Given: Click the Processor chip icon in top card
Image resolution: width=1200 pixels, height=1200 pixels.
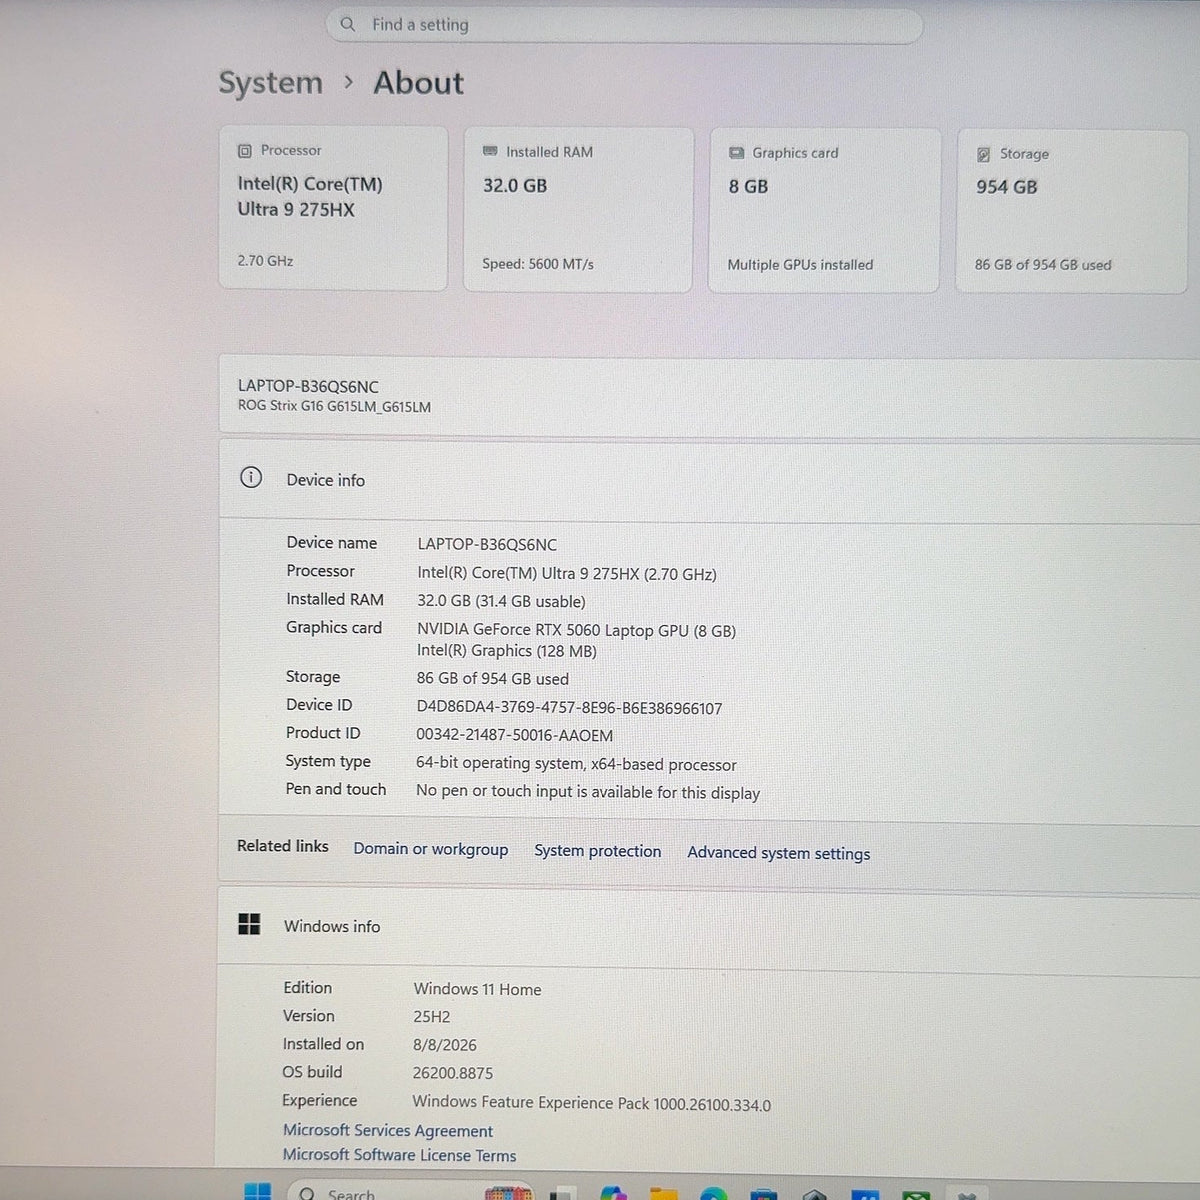Looking at the screenshot, I should 245,151.
